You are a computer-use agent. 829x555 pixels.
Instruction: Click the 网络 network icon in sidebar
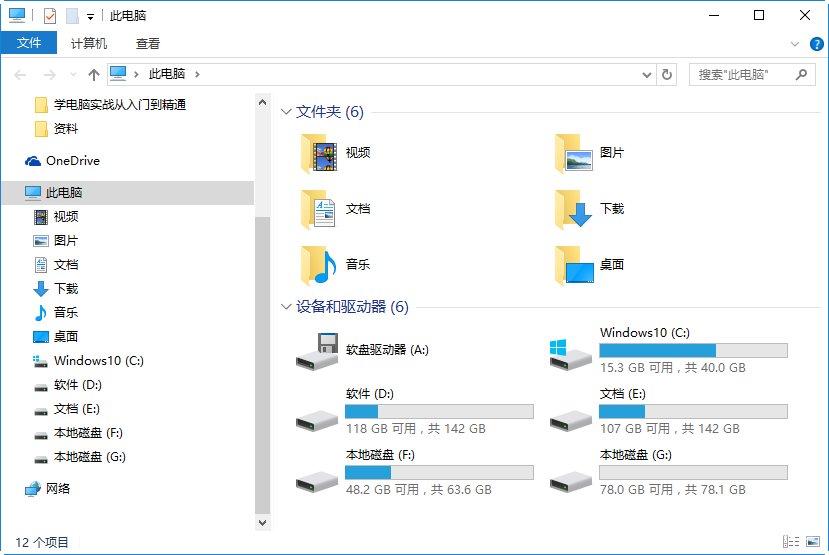pos(33,489)
